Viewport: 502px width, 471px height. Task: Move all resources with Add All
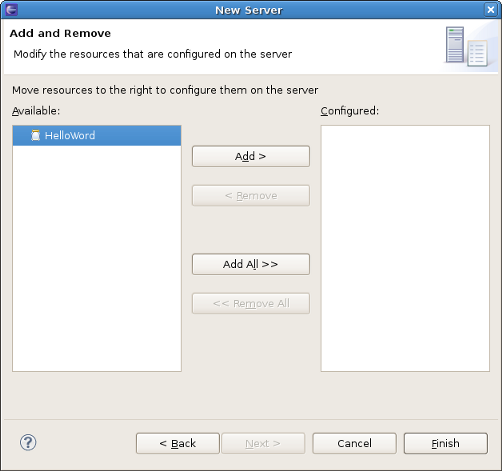pyautogui.click(x=251, y=264)
